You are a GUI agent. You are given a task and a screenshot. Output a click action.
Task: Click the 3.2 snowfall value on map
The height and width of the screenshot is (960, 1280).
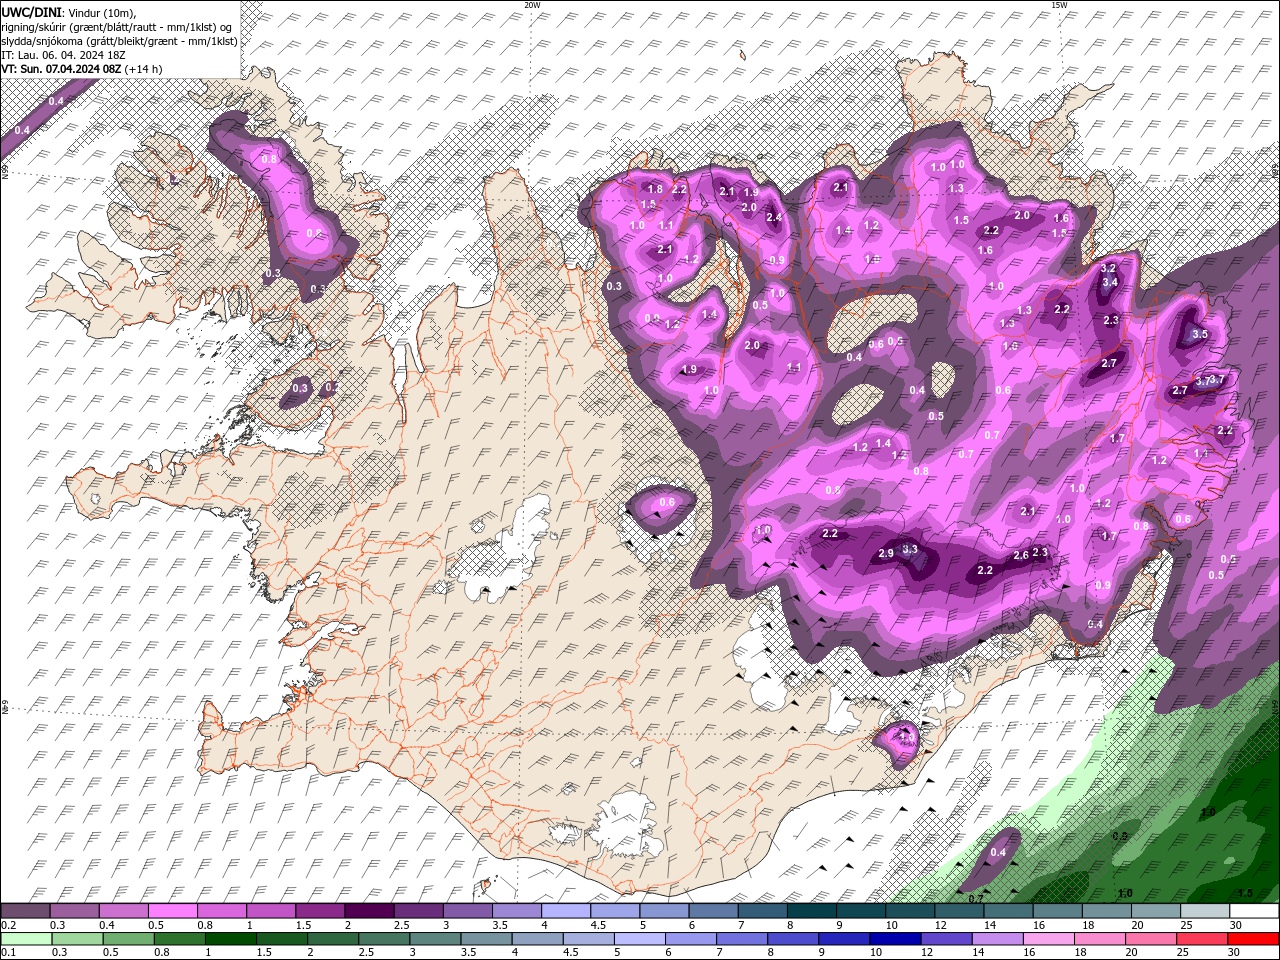(1108, 268)
